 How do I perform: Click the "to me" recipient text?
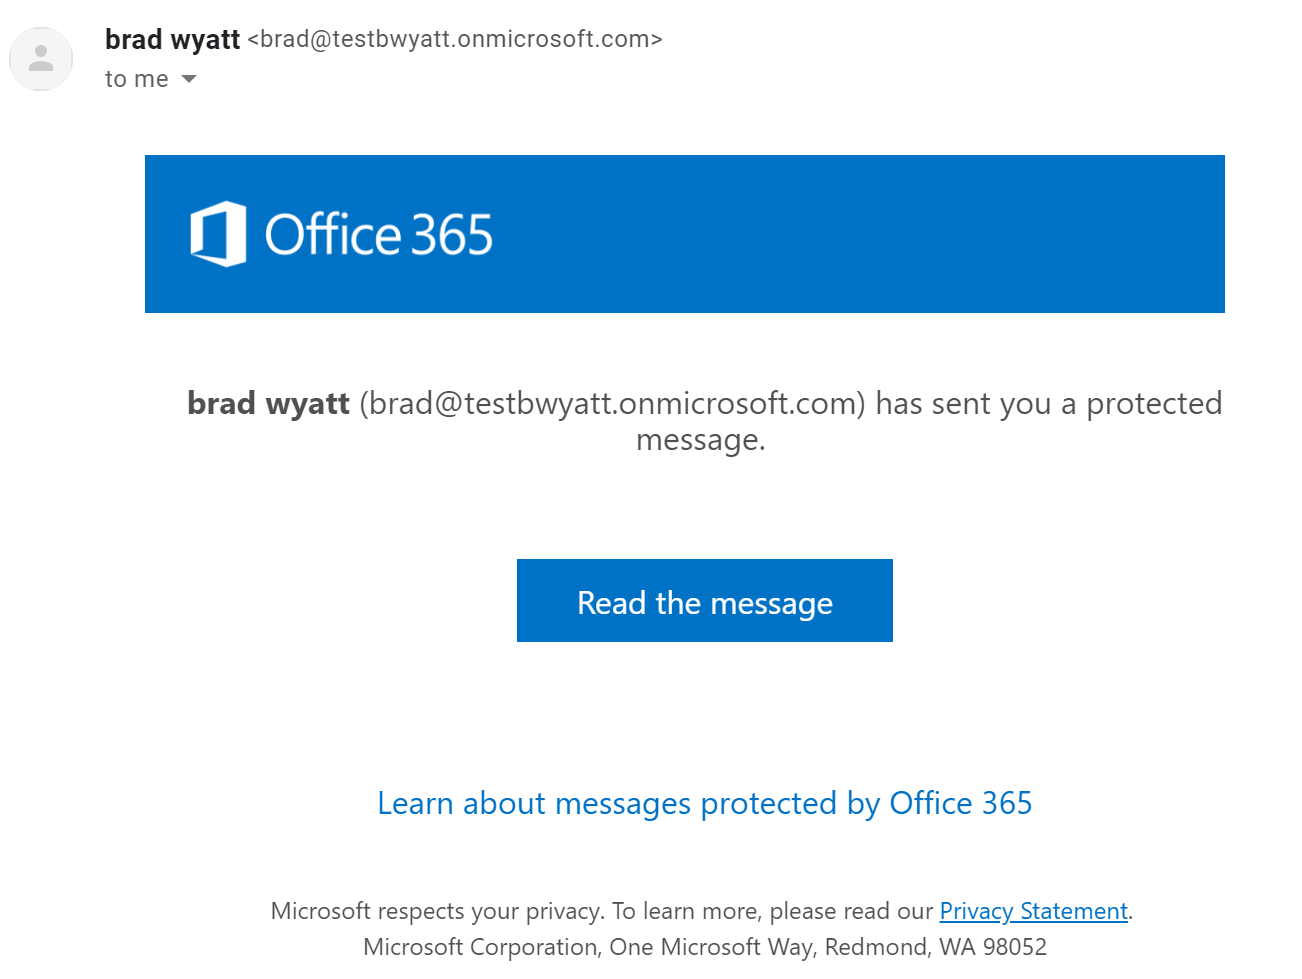coord(137,79)
